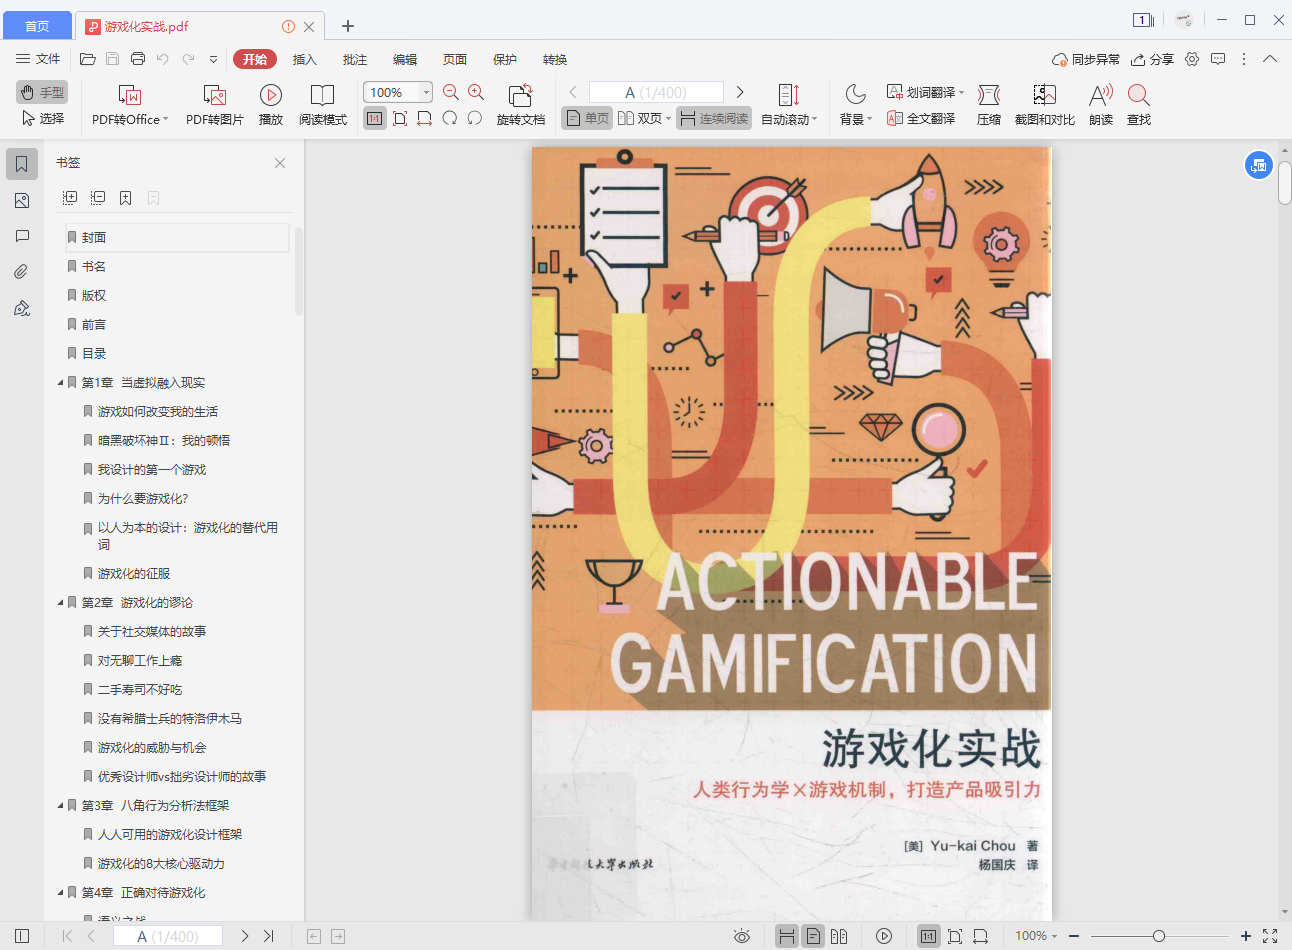
Task: Click the page number field in toolbar
Action: click(x=656, y=92)
